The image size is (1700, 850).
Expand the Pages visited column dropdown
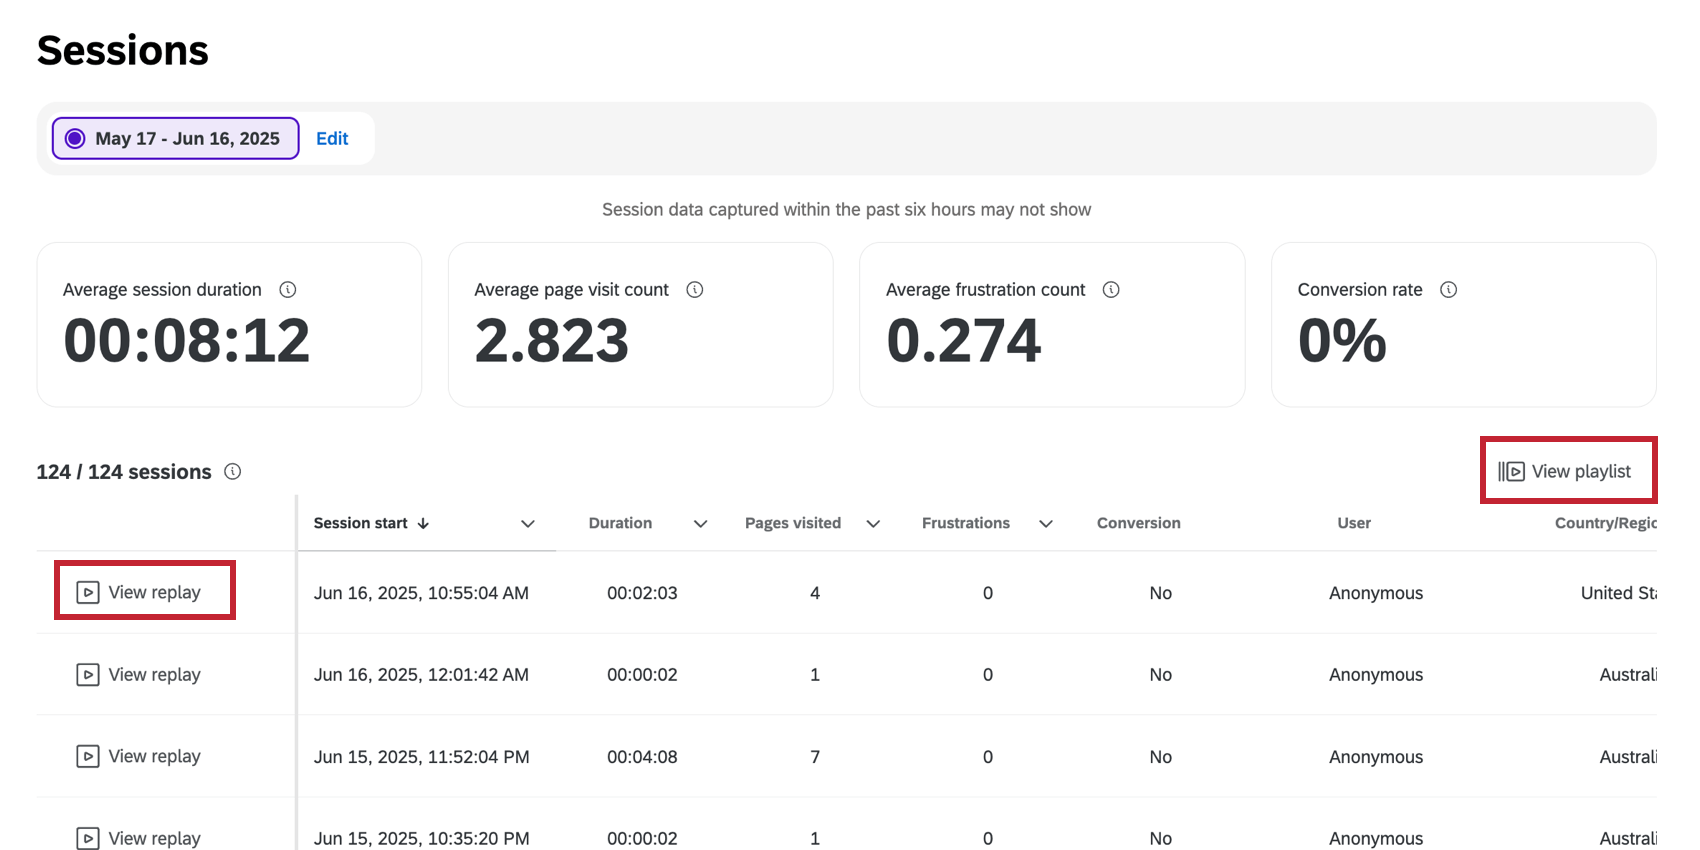(873, 524)
